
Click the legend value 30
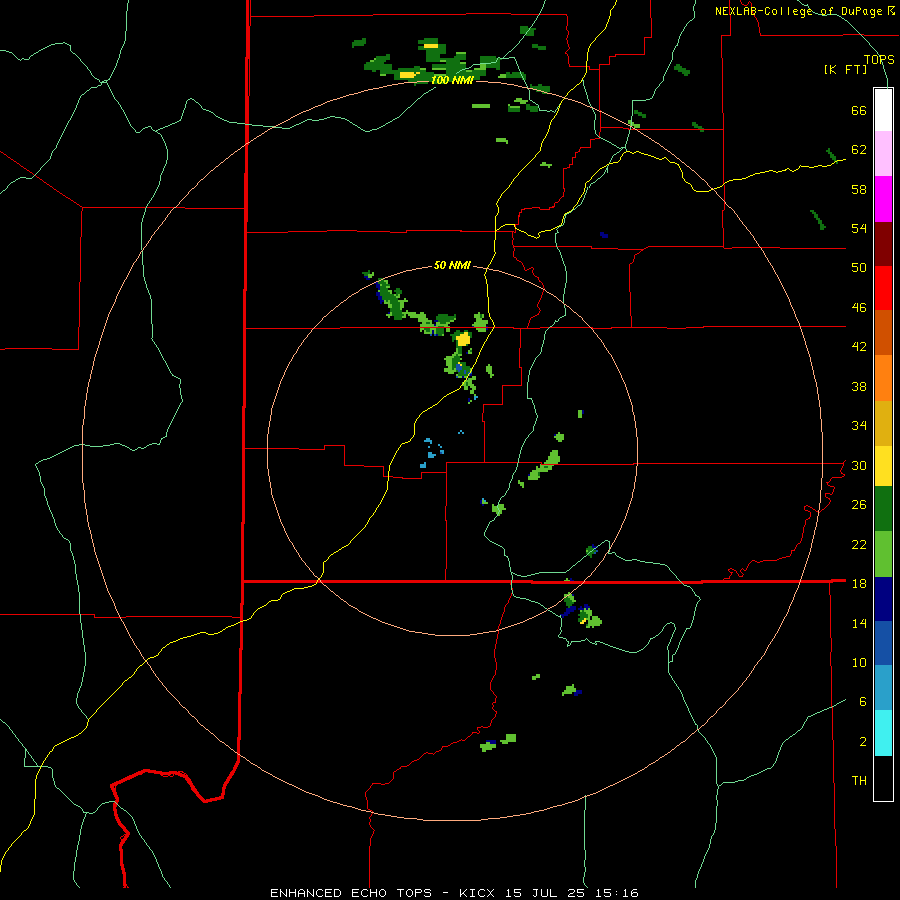(x=859, y=465)
